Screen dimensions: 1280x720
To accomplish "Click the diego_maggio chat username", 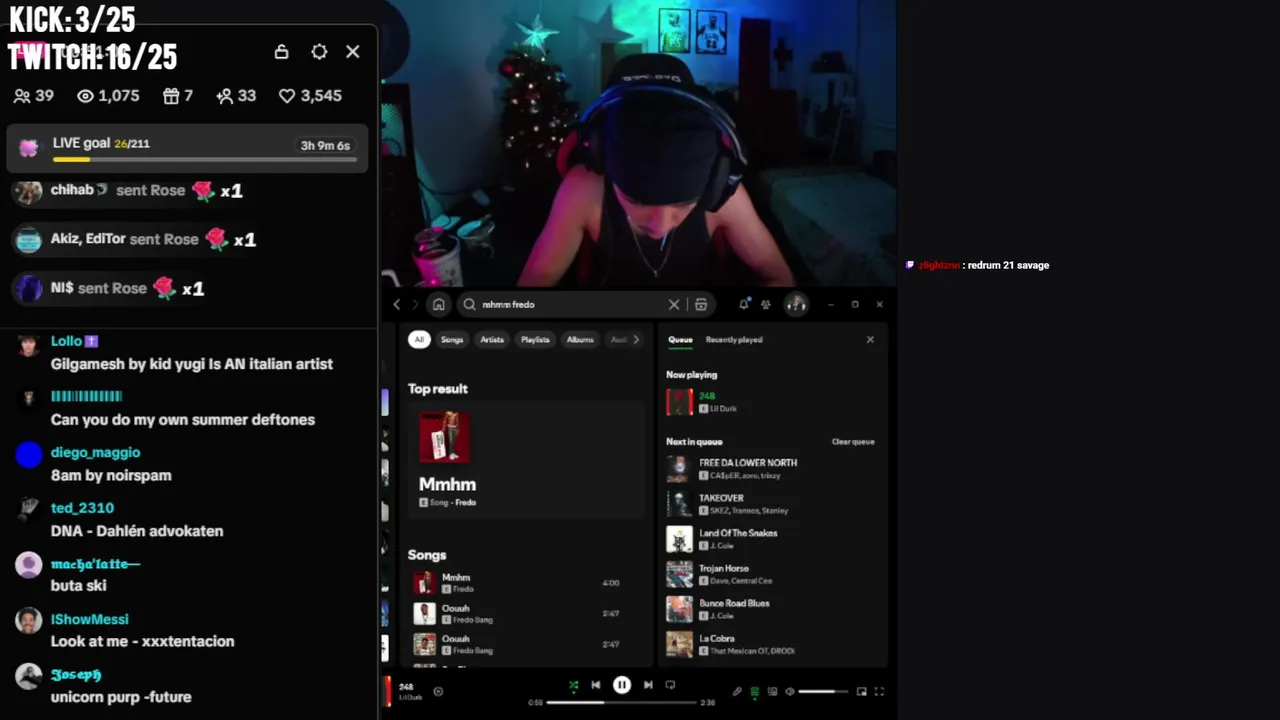I will pos(95,452).
